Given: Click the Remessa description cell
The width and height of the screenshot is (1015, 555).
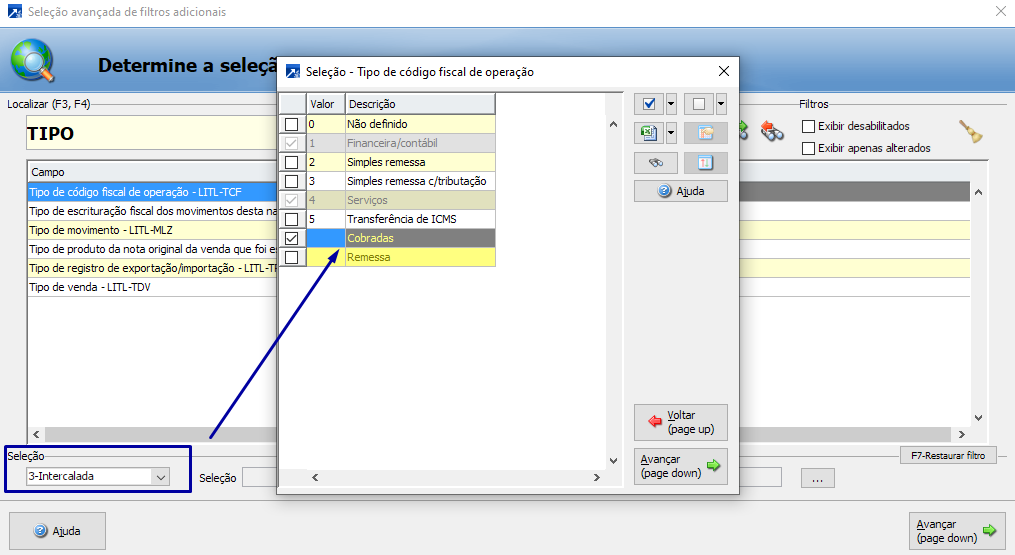Looking at the screenshot, I should (x=420, y=257).
